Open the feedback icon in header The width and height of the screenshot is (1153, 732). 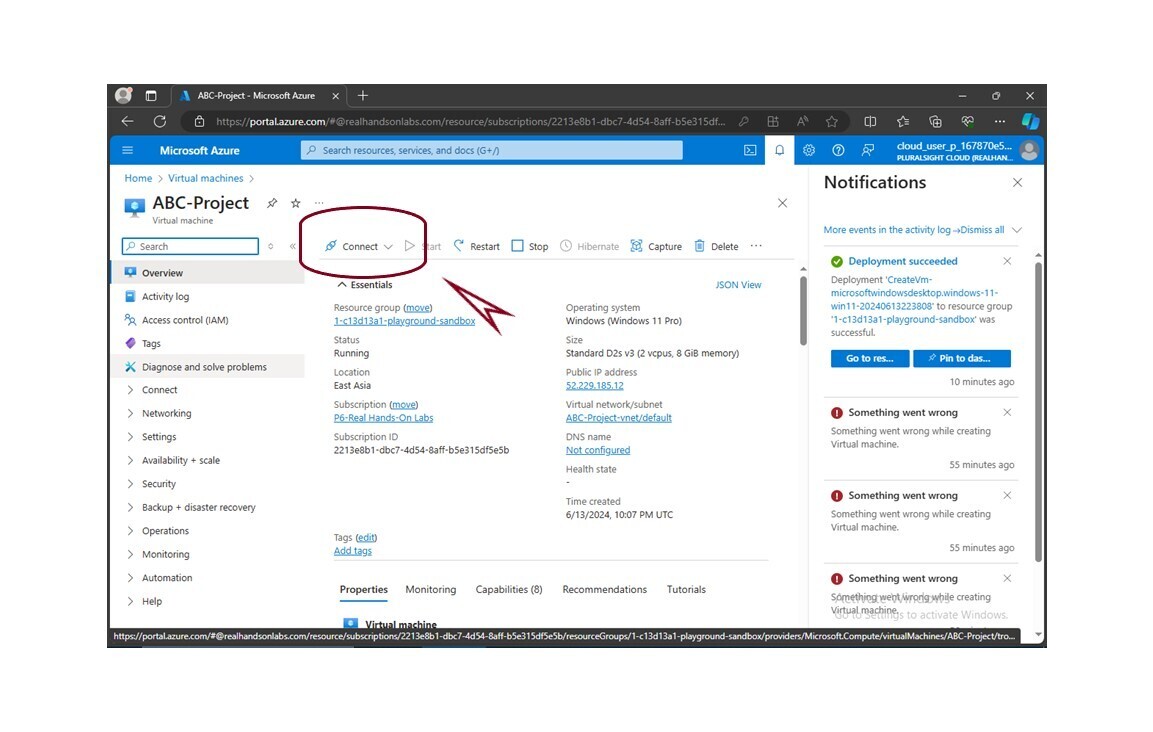coord(868,150)
